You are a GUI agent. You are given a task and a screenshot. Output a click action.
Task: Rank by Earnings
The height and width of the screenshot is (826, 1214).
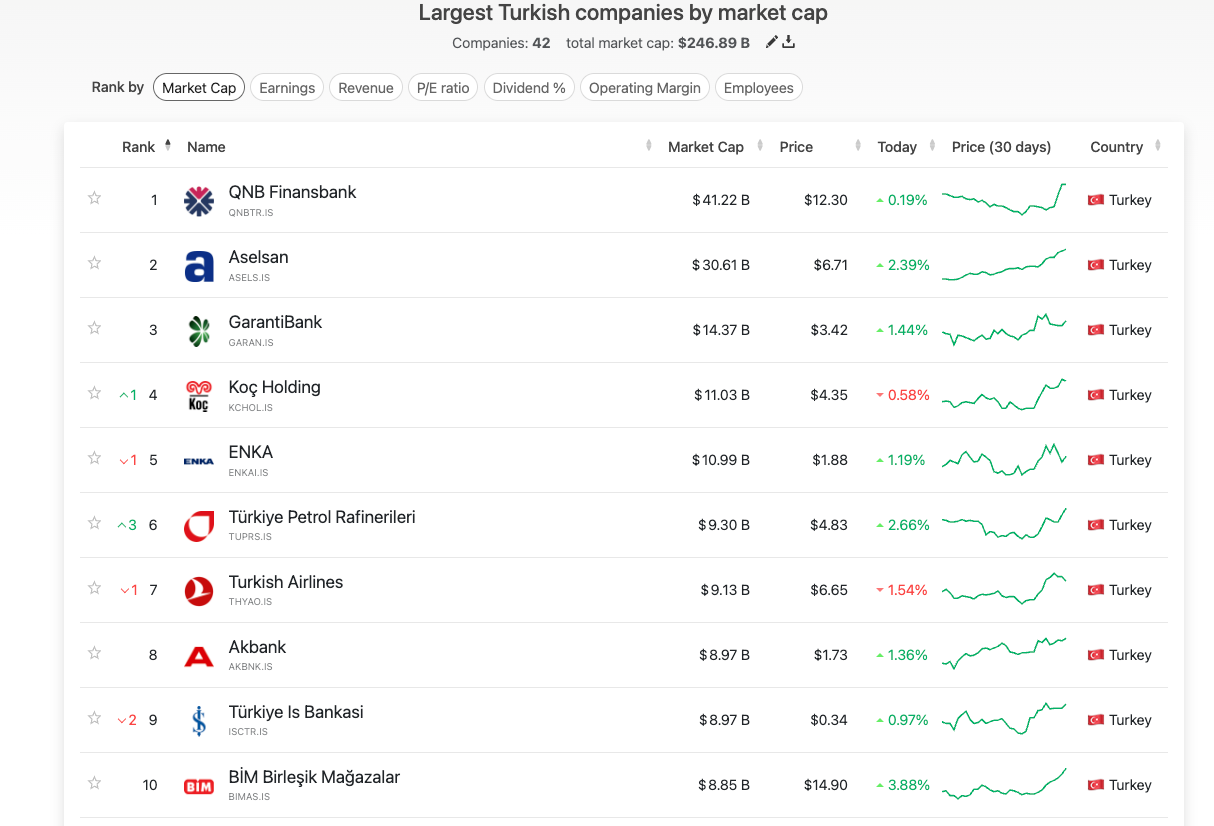287,88
